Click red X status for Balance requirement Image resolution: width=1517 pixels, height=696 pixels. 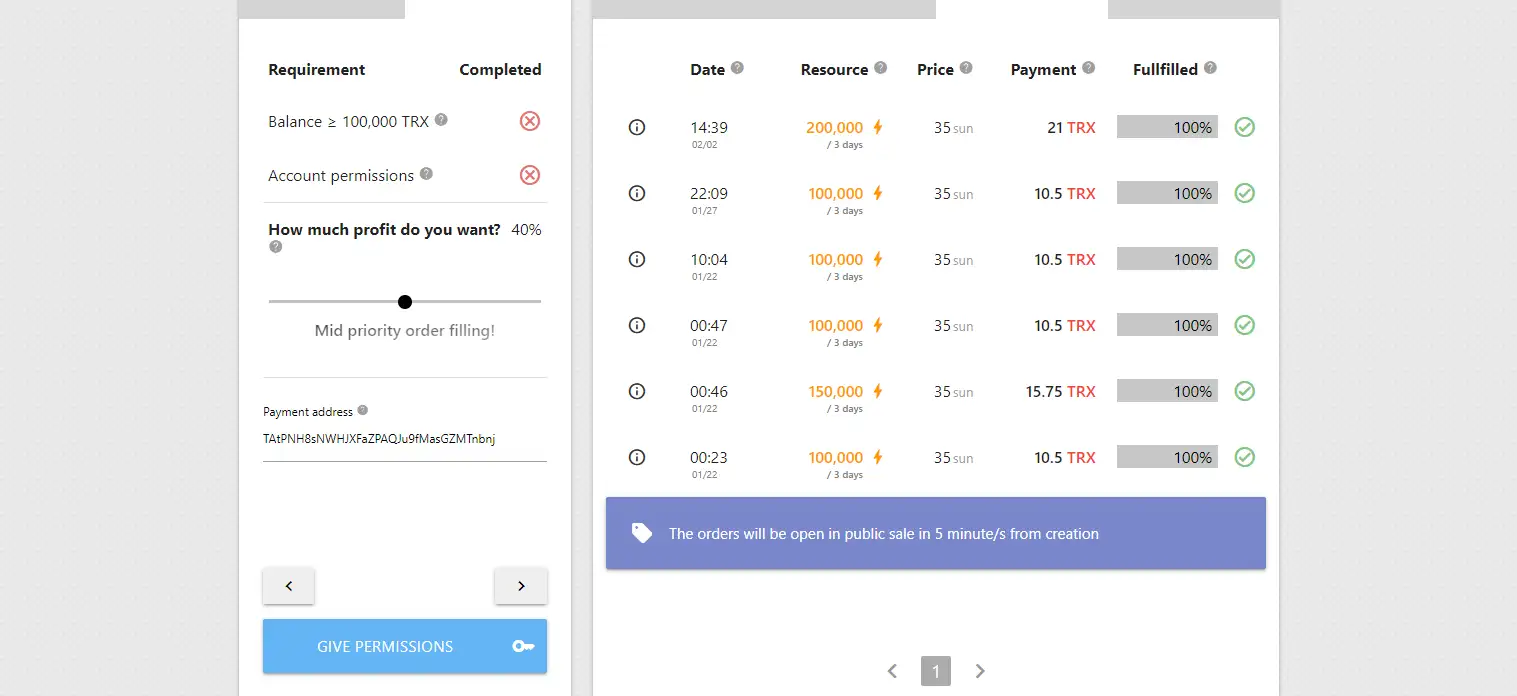pyautogui.click(x=530, y=121)
